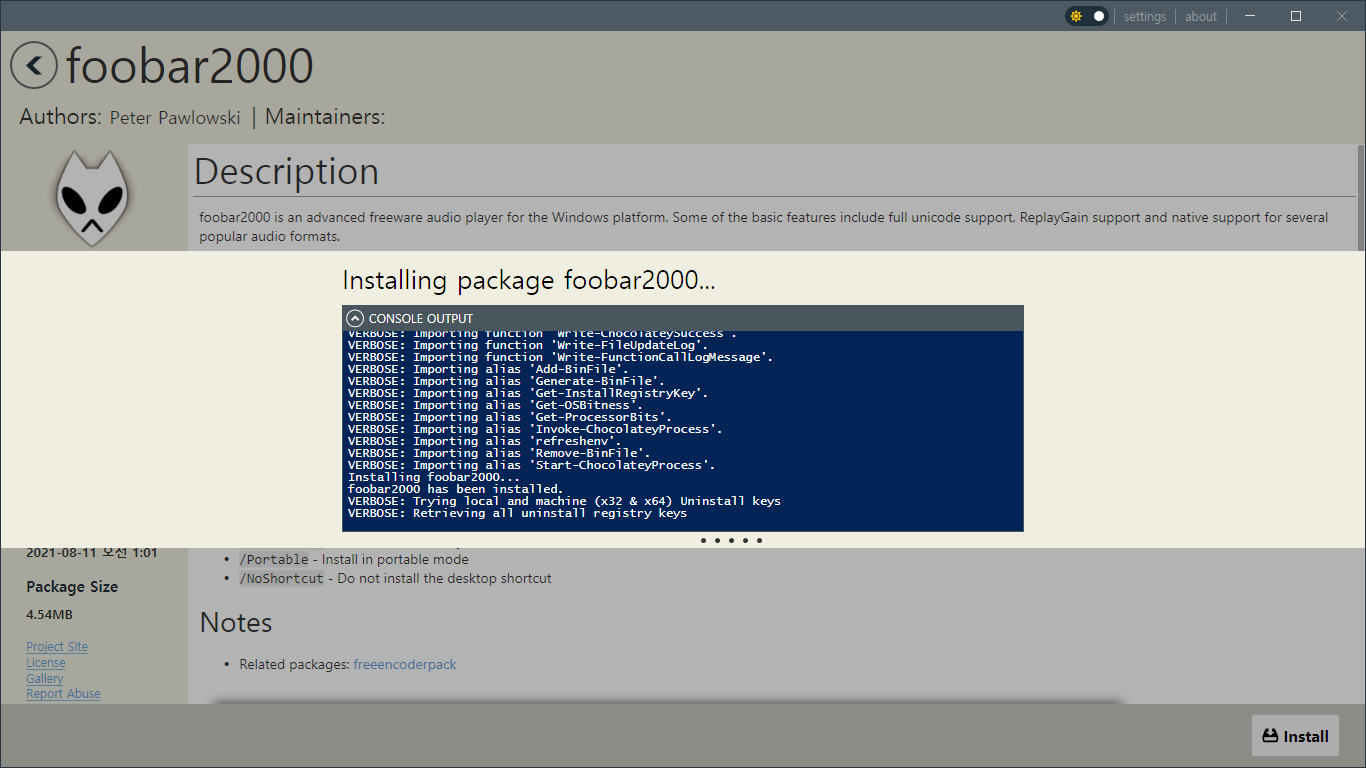Screen dimensions: 1366x768
Task: Click the 'foobar2000 has been installed.' line
Action: (x=455, y=489)
